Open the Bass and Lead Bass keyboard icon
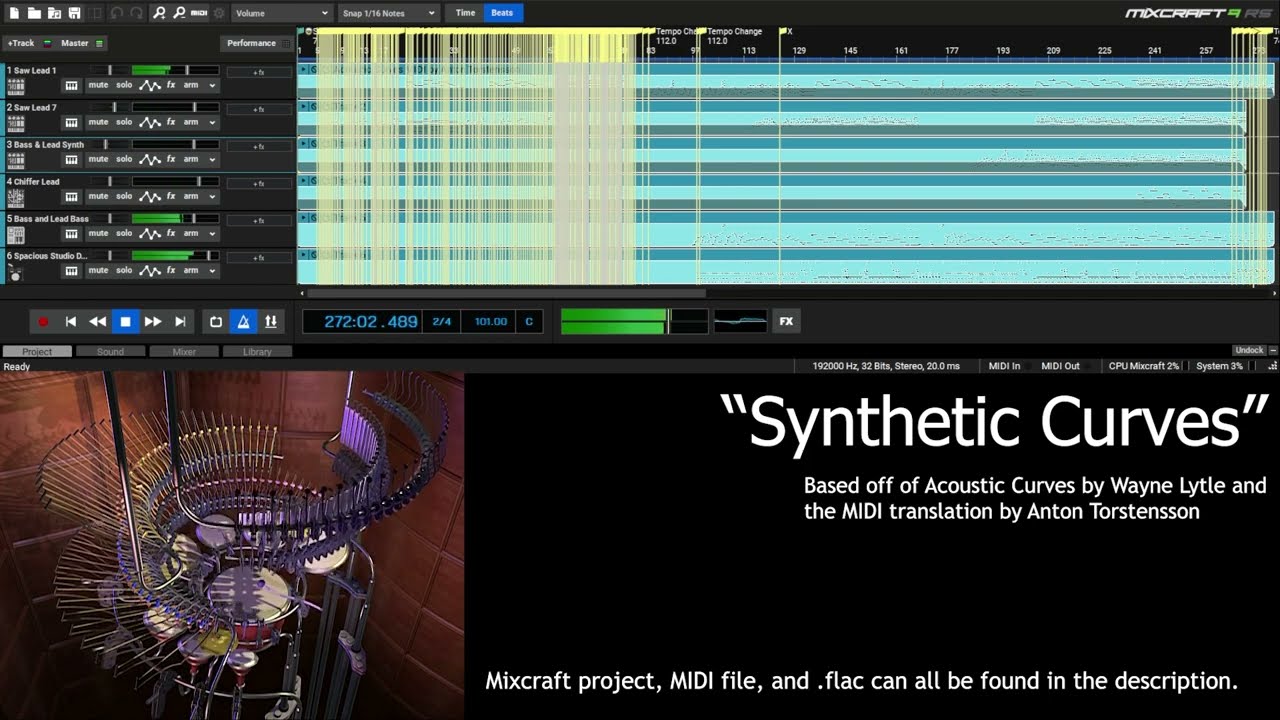Image resolution: width=1280 pixels, height=720 pixels. pyautogui.click(x=71, y=233)
